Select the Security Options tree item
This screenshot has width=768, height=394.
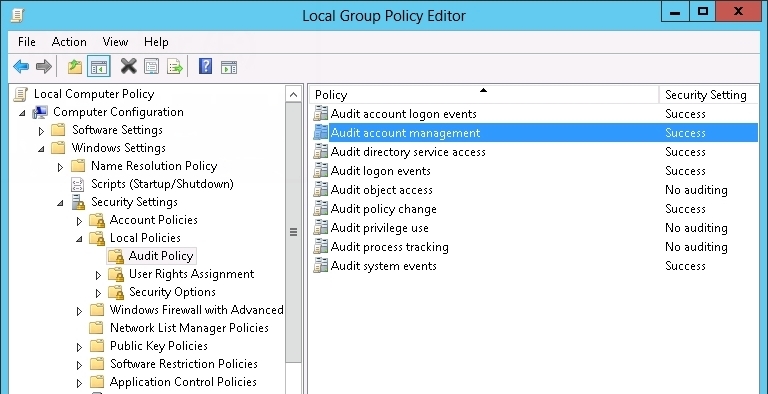click(172, 292)
